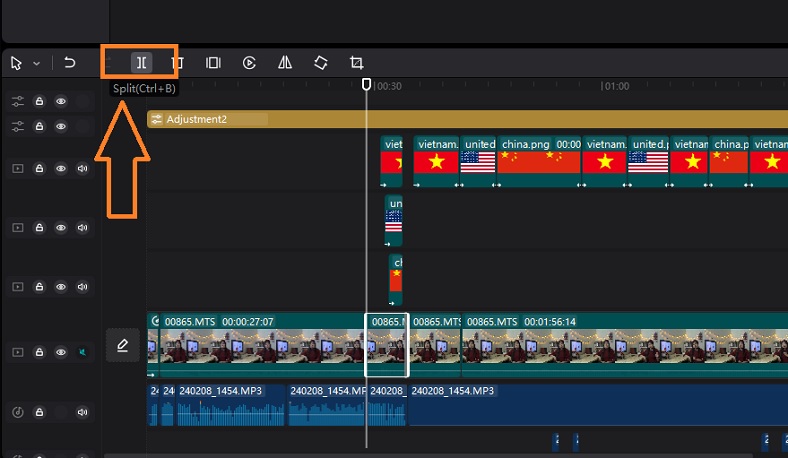Click the Split tool in toolbar
788x458 pixels.
click(141, 63)
